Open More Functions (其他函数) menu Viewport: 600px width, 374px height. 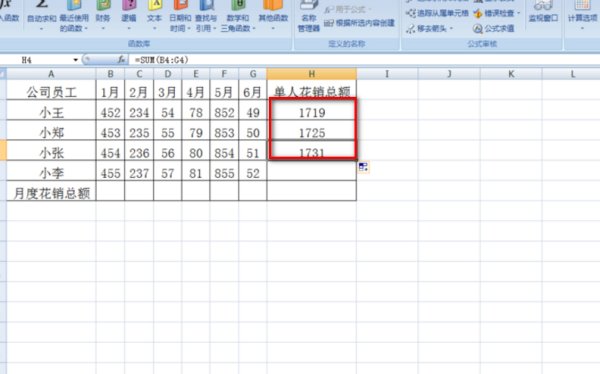point(273,16)
